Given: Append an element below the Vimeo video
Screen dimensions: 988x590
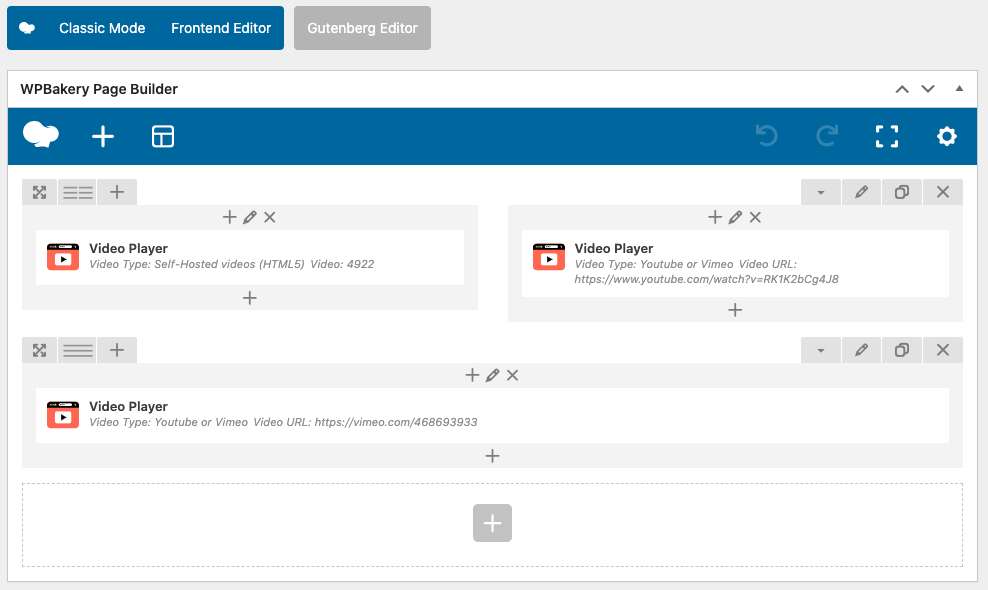Looking at the screenshot, I should click(492, 456).
